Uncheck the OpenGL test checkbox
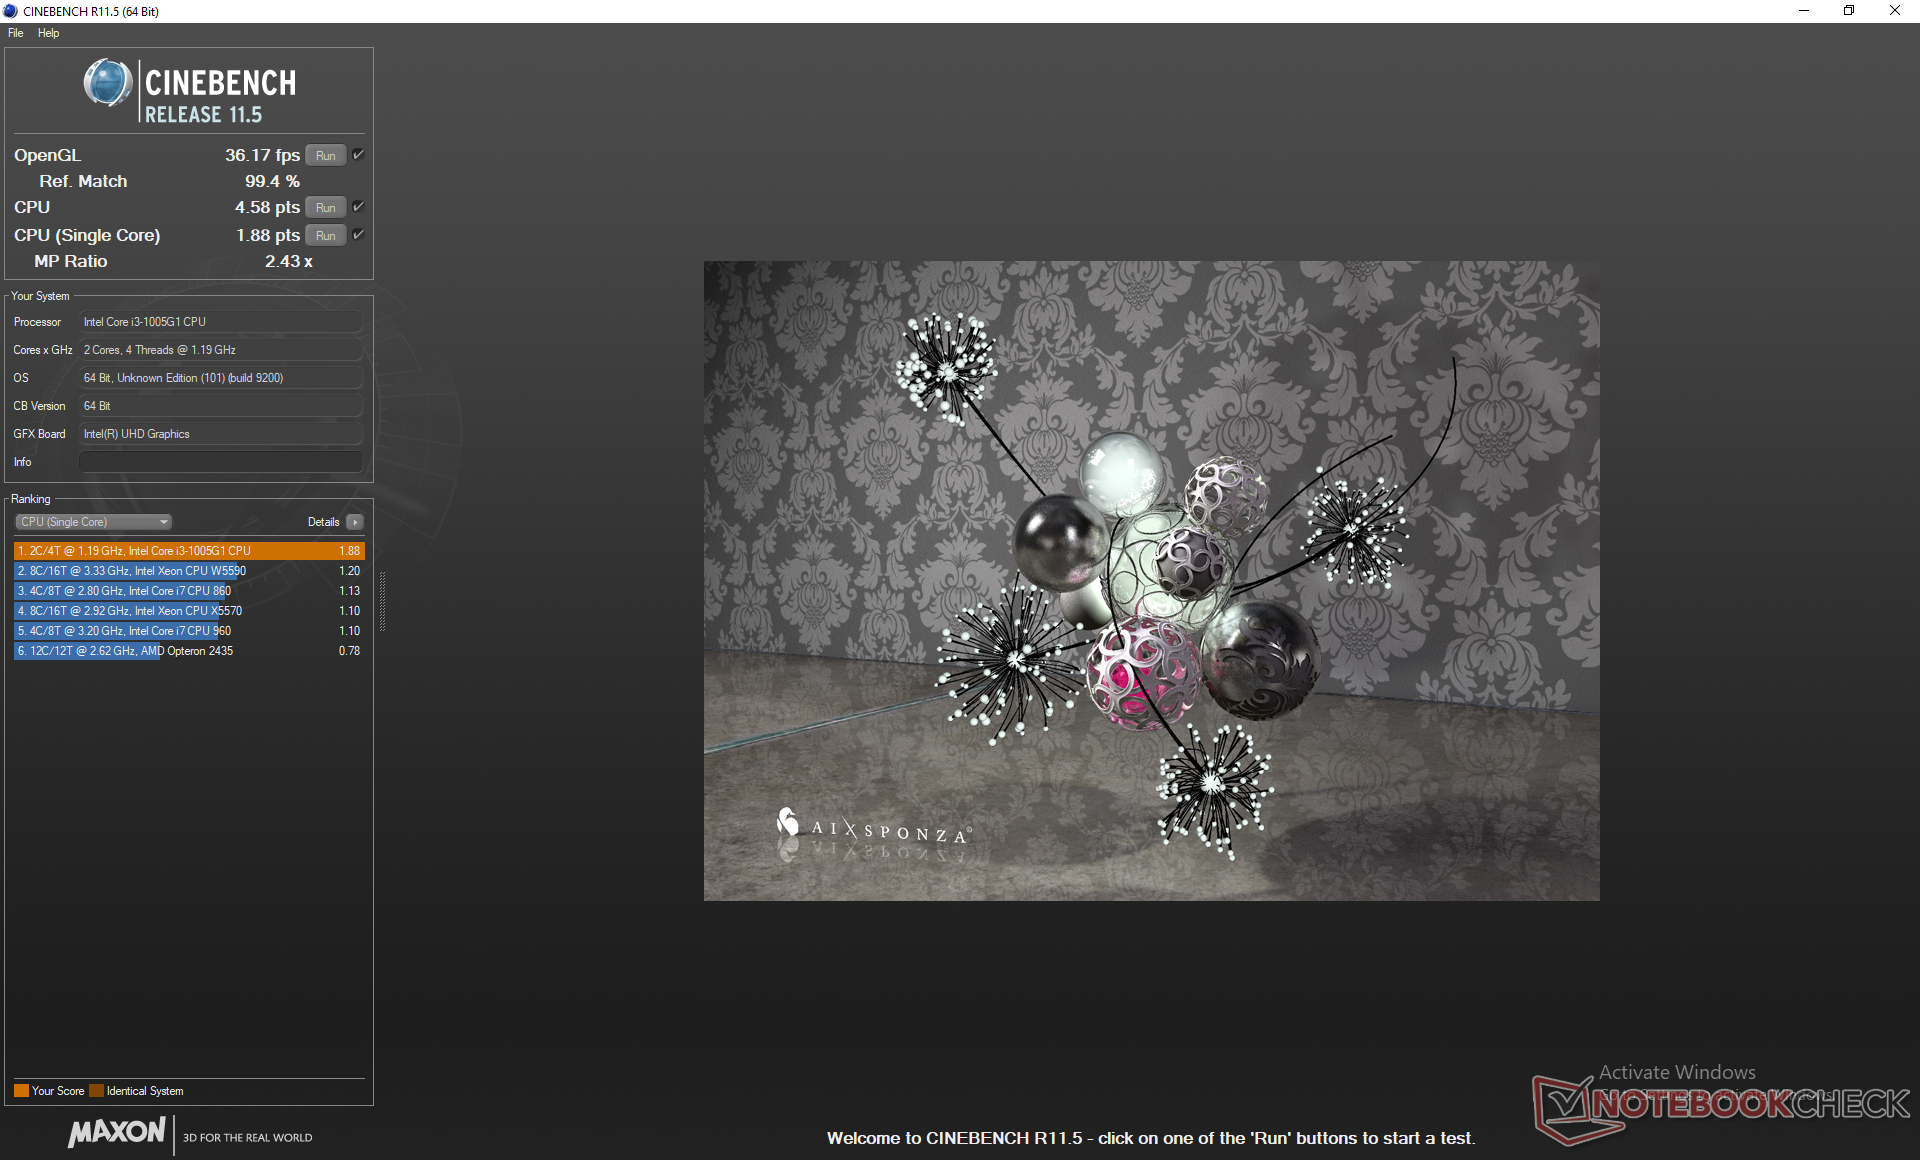 click(358, 155)
